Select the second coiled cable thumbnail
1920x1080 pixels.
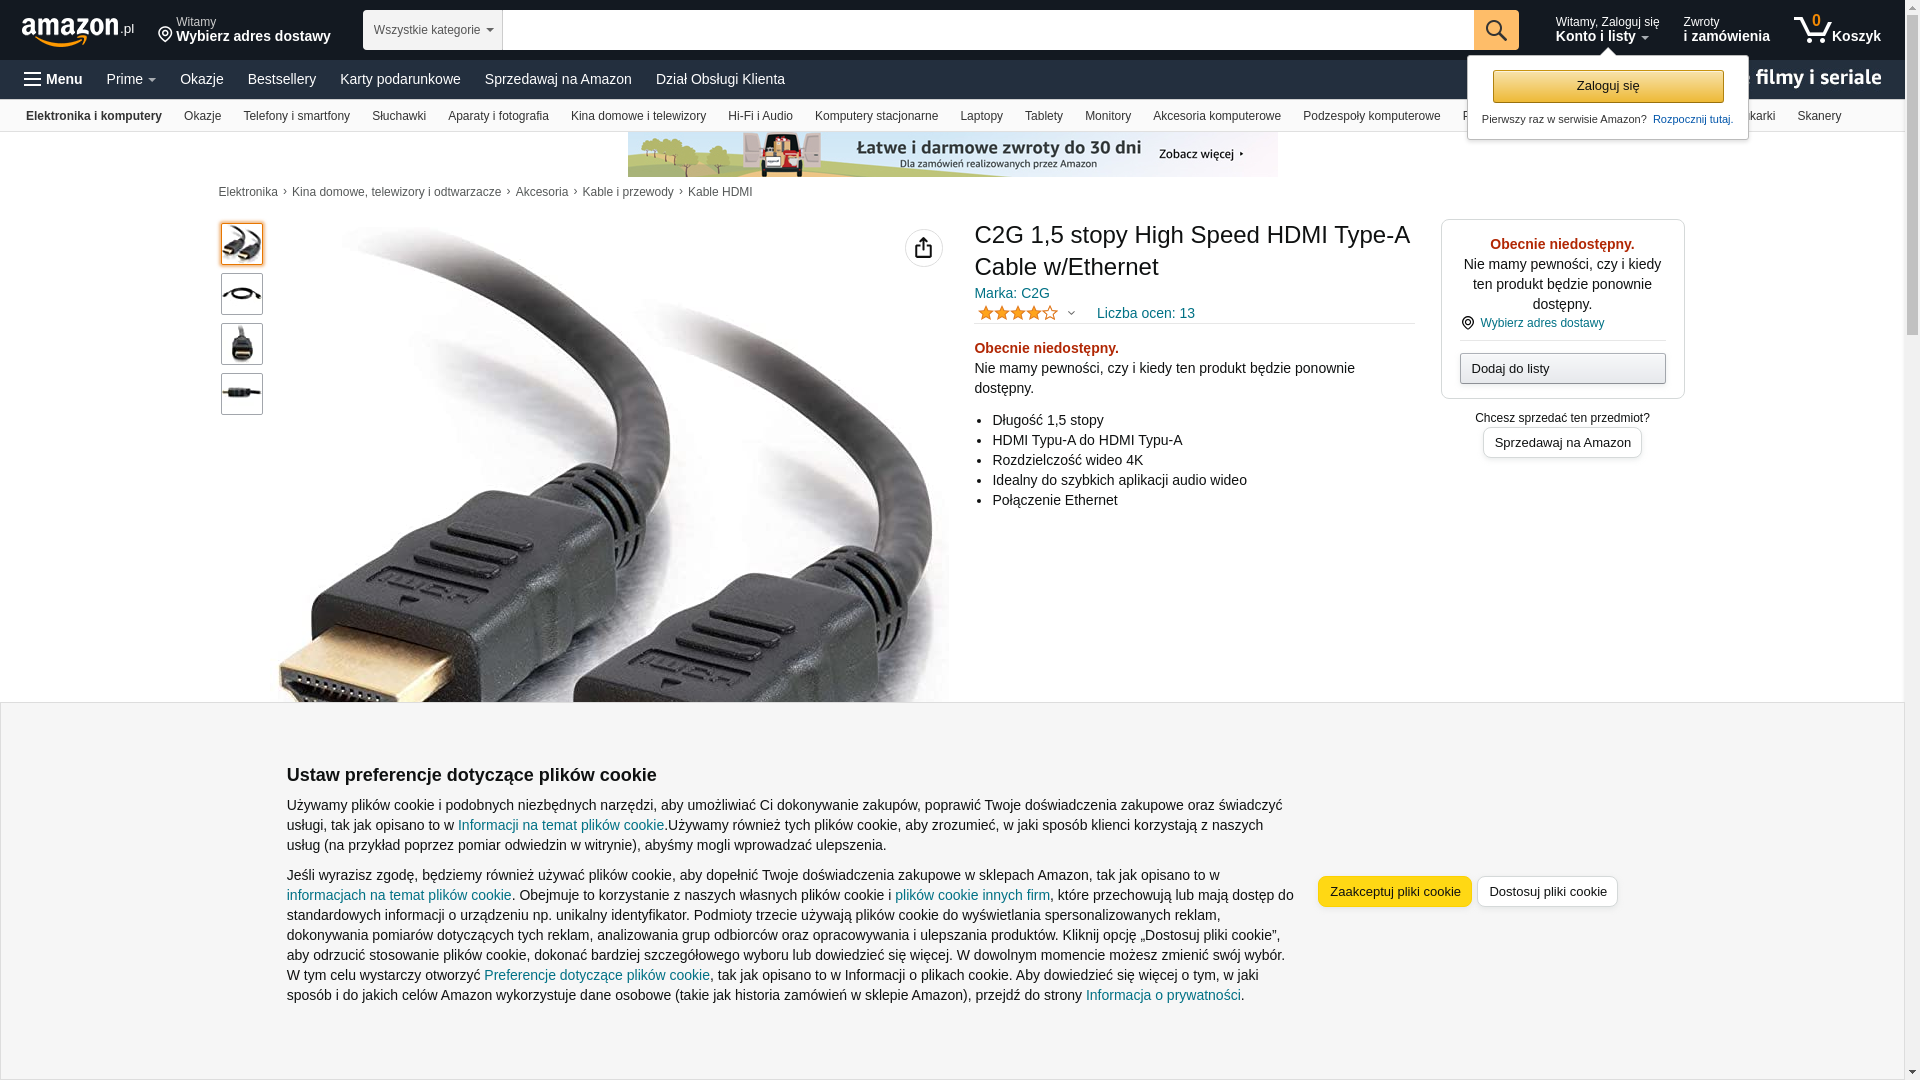[242, 294]
